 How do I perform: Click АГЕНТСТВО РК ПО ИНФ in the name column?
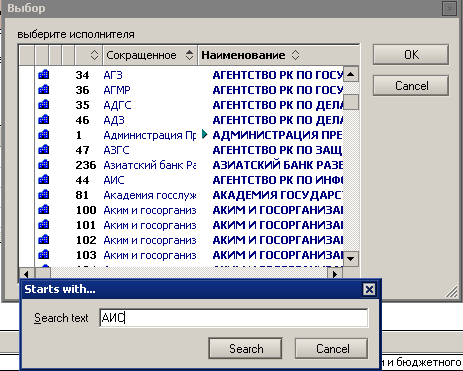click(x=278, y=180)
